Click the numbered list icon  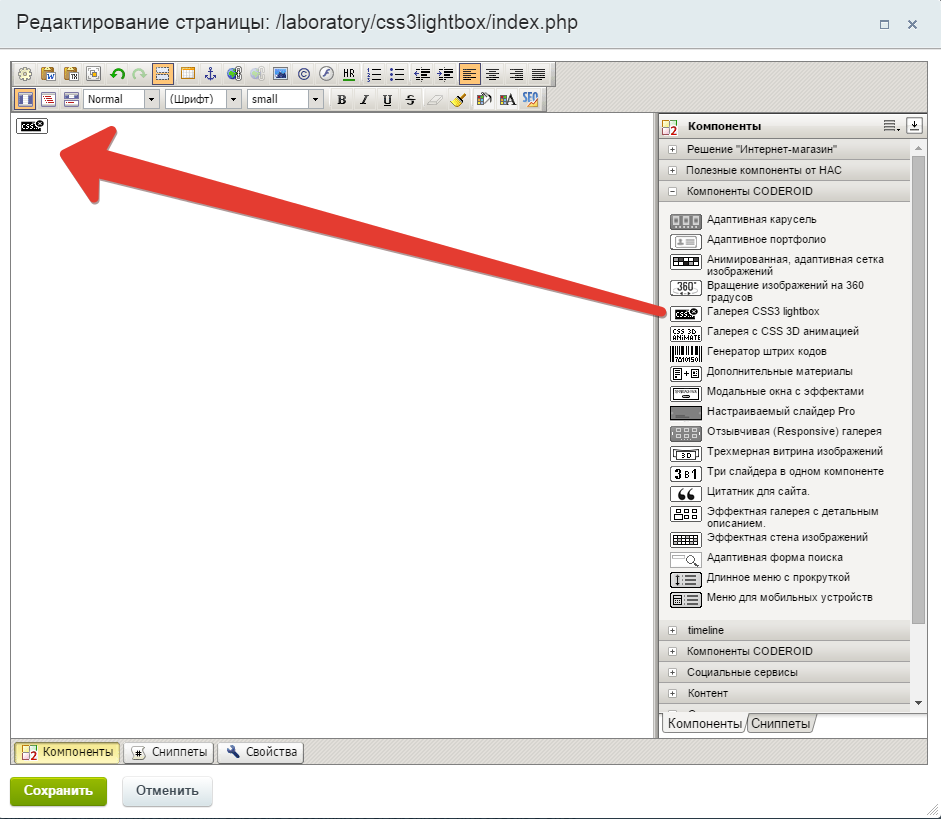tap(375, 74)
